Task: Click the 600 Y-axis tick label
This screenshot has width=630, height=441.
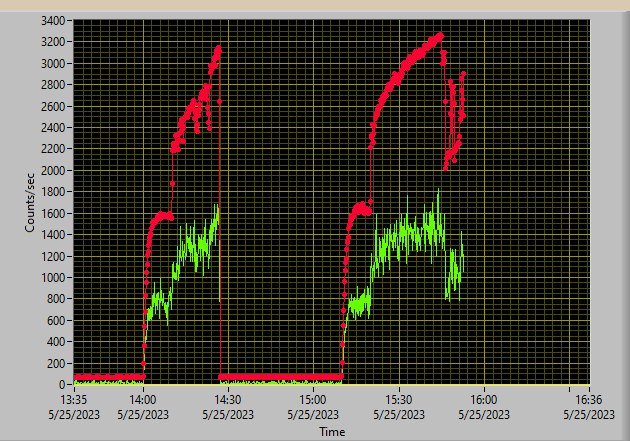Action: click(56, 321)
